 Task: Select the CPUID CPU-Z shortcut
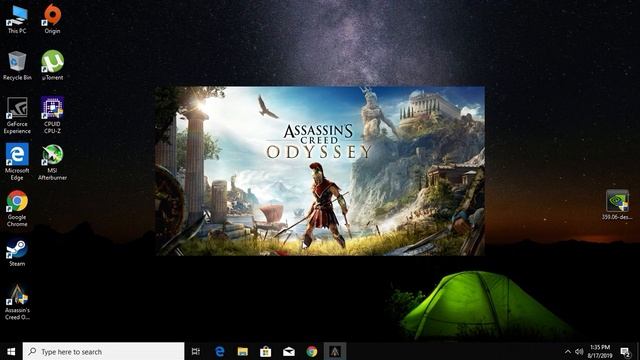click(52, 116)
